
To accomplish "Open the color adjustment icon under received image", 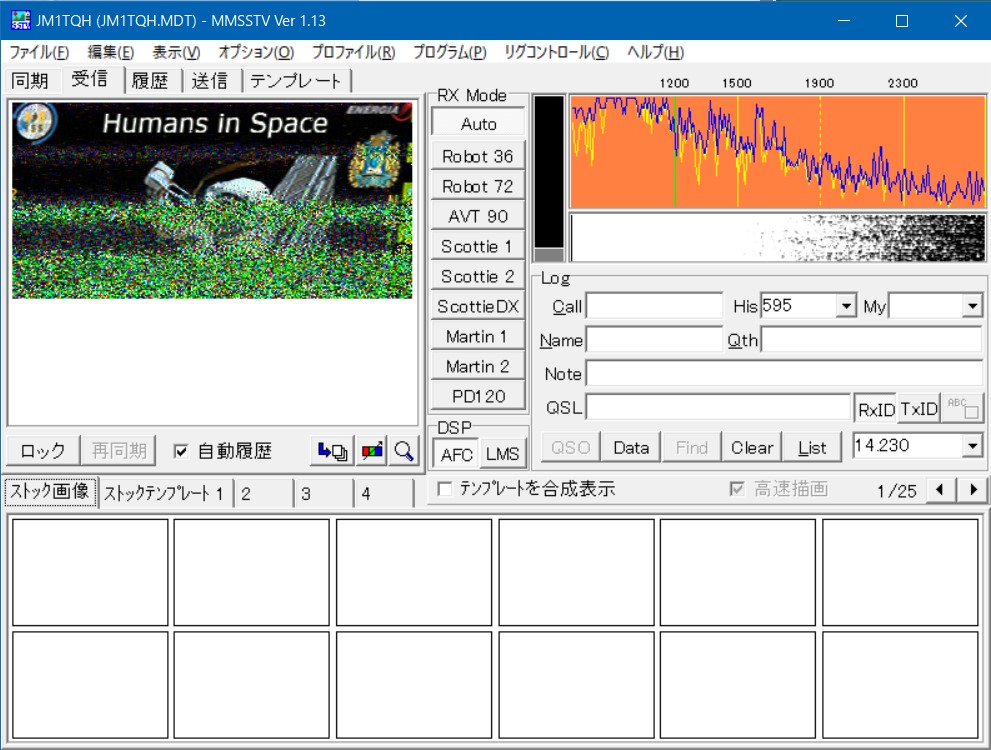I will coord(372,451).
